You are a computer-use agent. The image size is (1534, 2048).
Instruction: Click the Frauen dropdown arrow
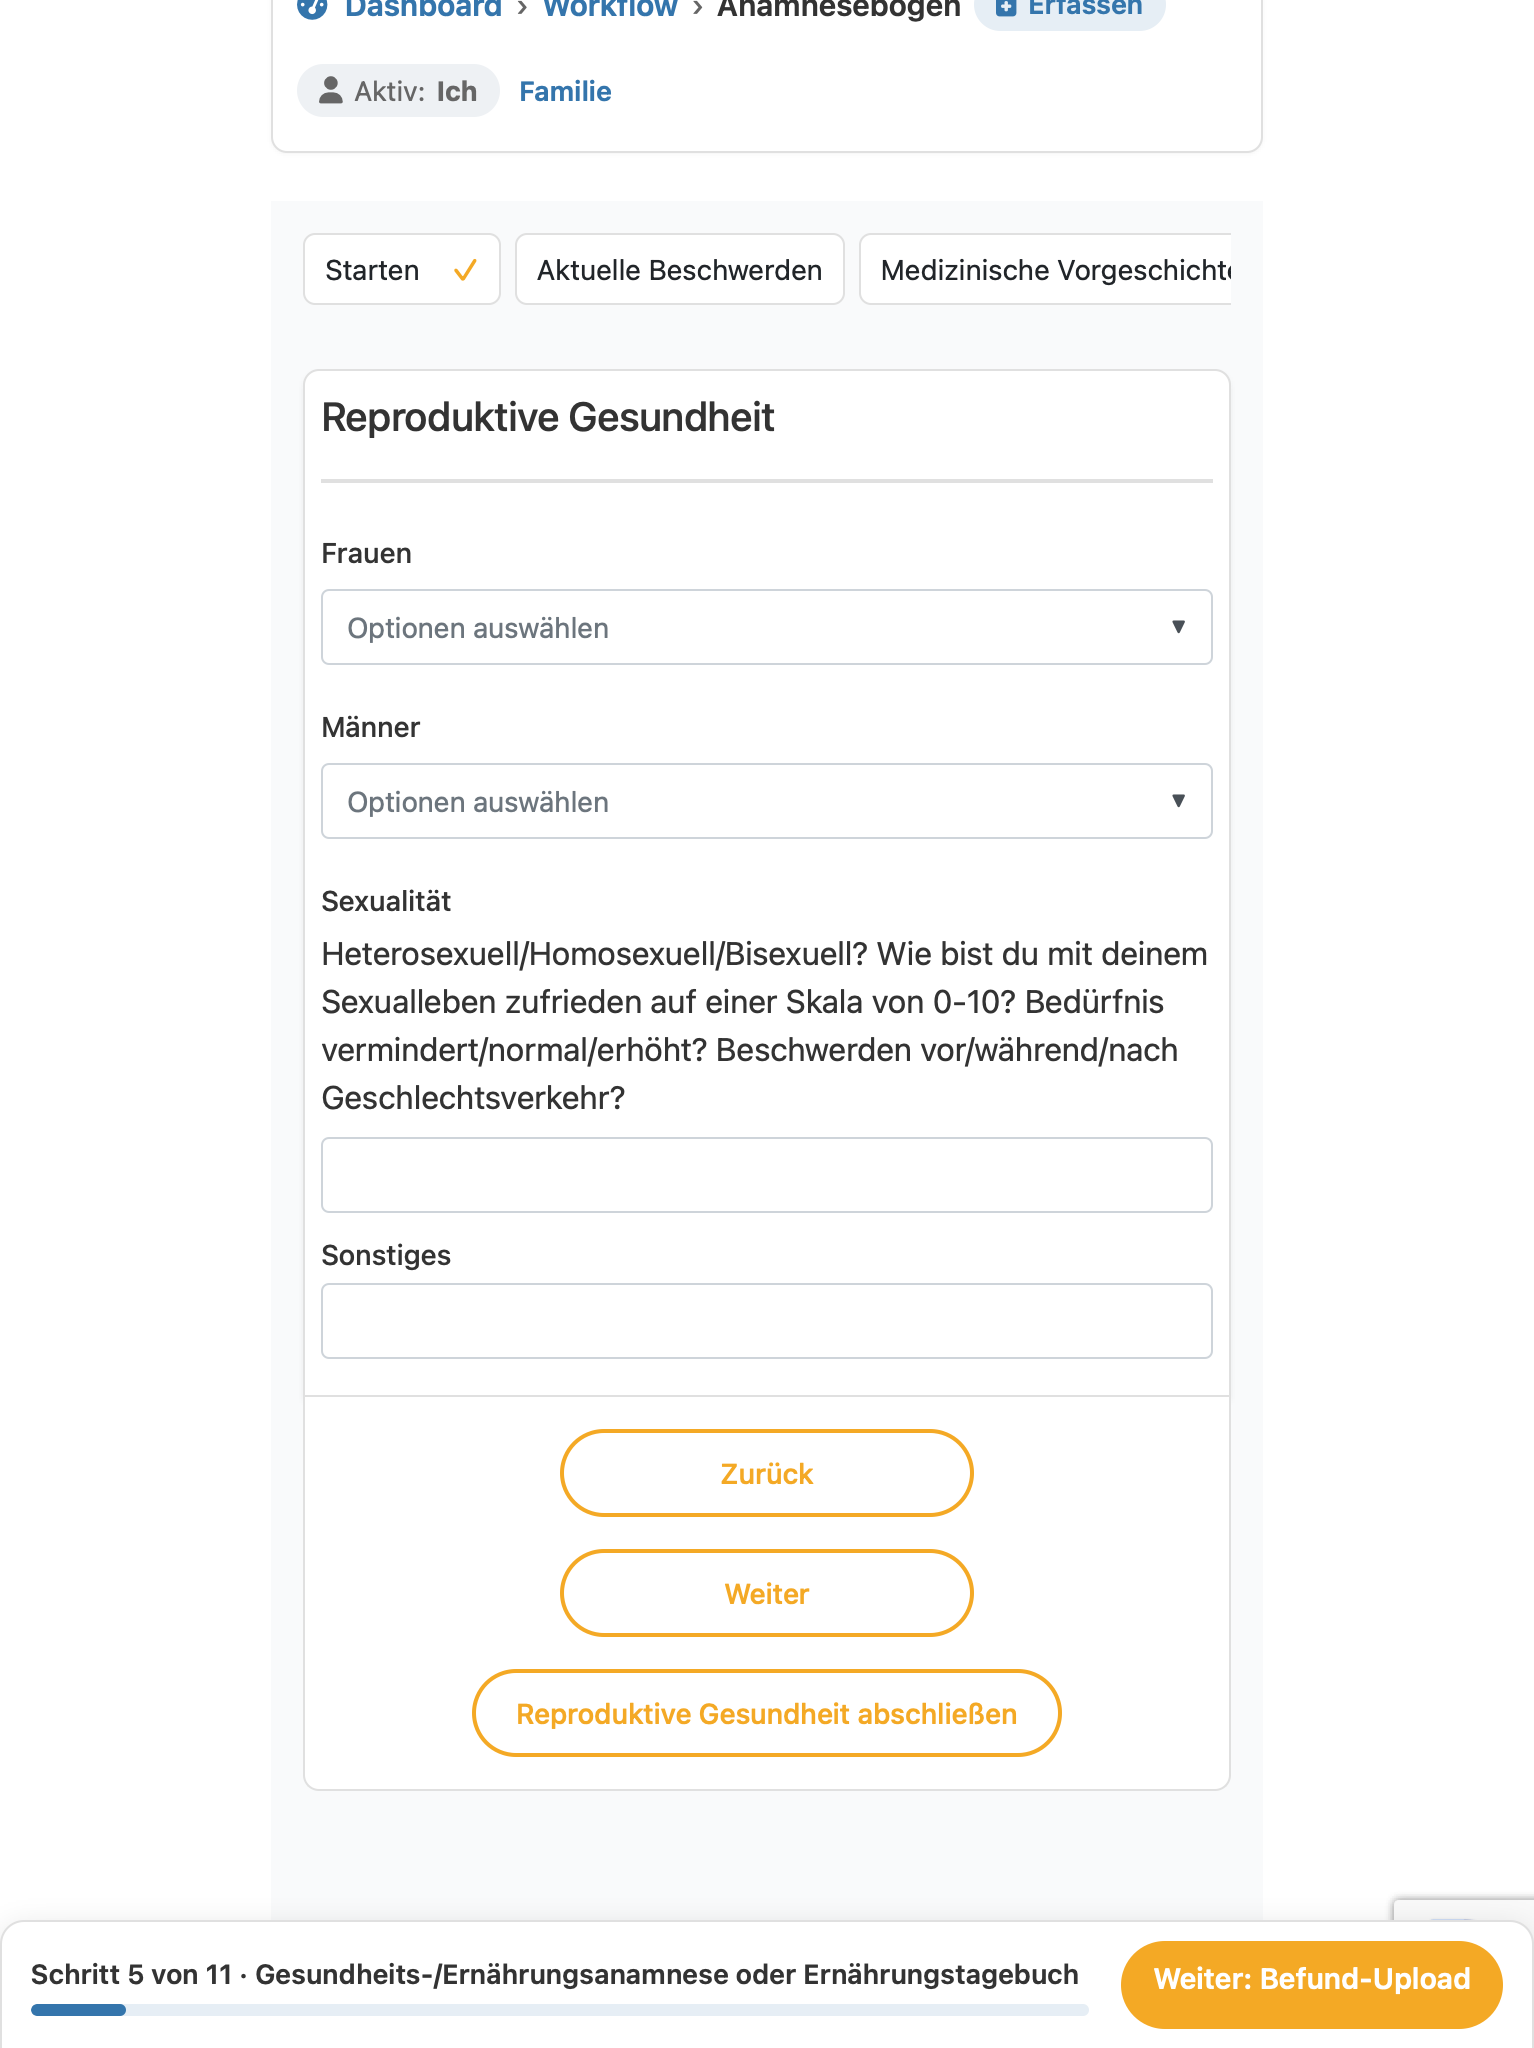1178,627
